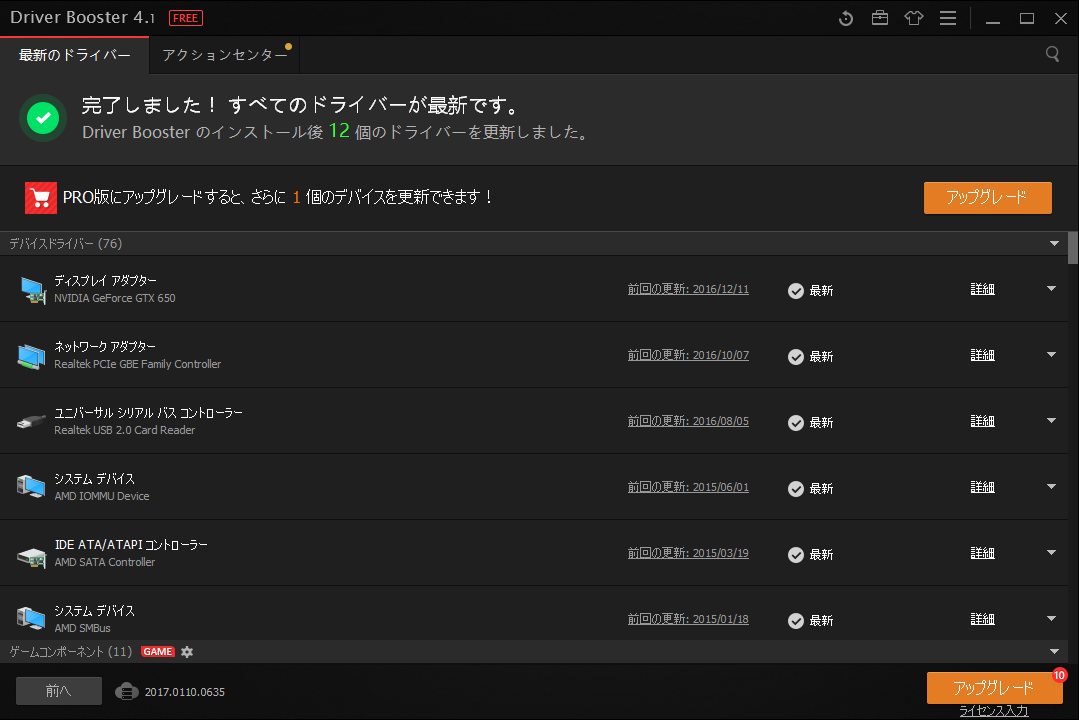The width and height of the screenshot is (1079, 720).
Task: Open 詳細 for Realtek PCIe GBE Family Controller
Action: pyautogui.click(x=983, y=355)
